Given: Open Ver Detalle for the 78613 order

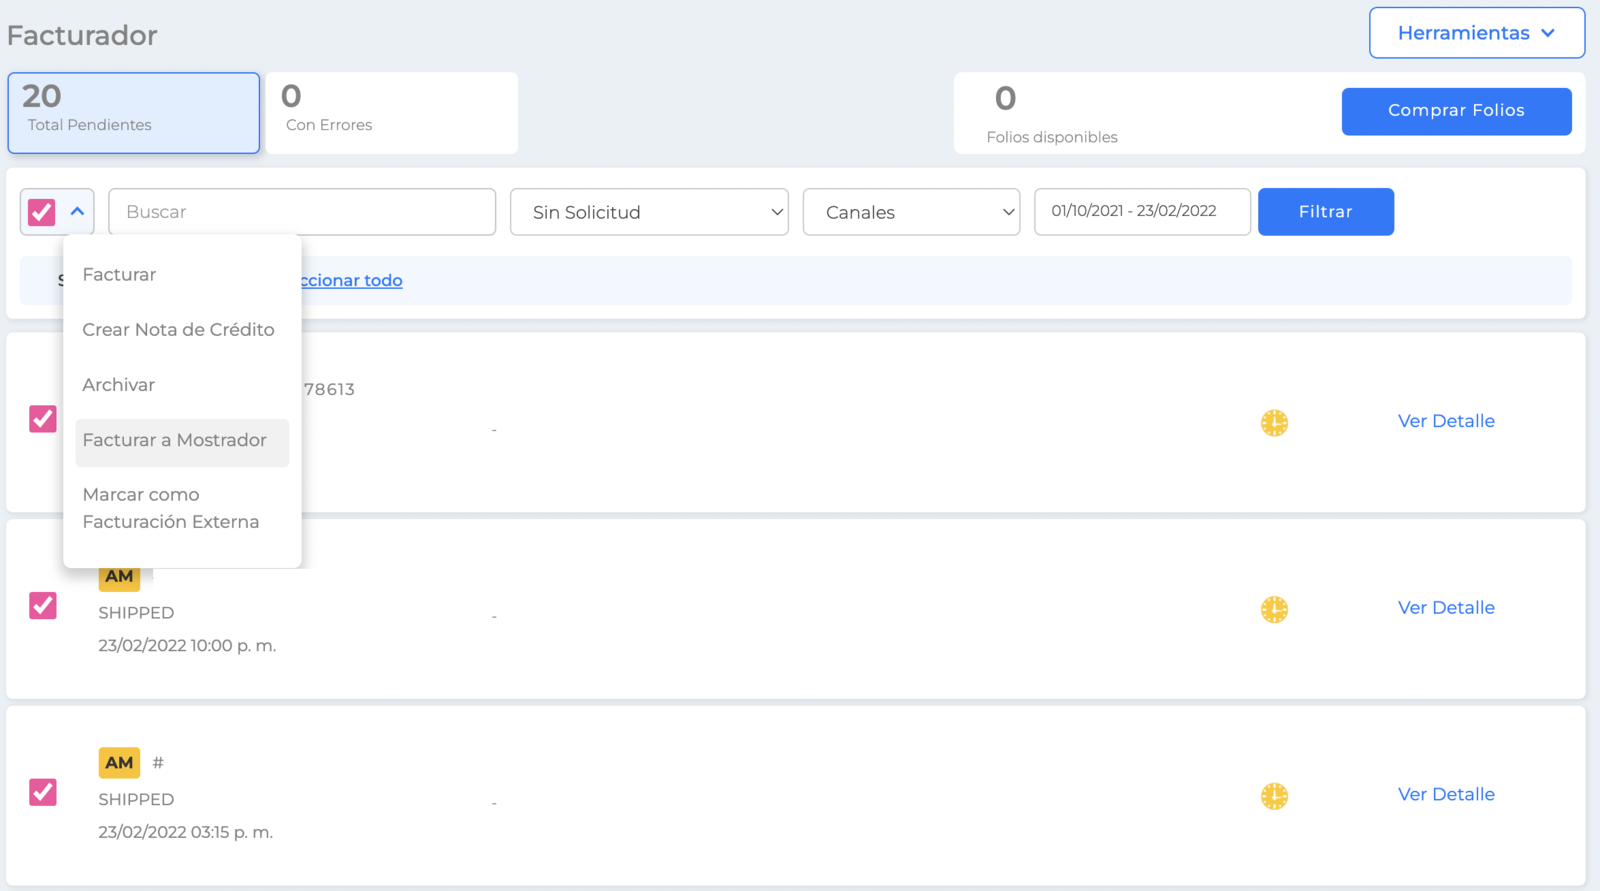Looking at the screenshot, I should 1446,421.
